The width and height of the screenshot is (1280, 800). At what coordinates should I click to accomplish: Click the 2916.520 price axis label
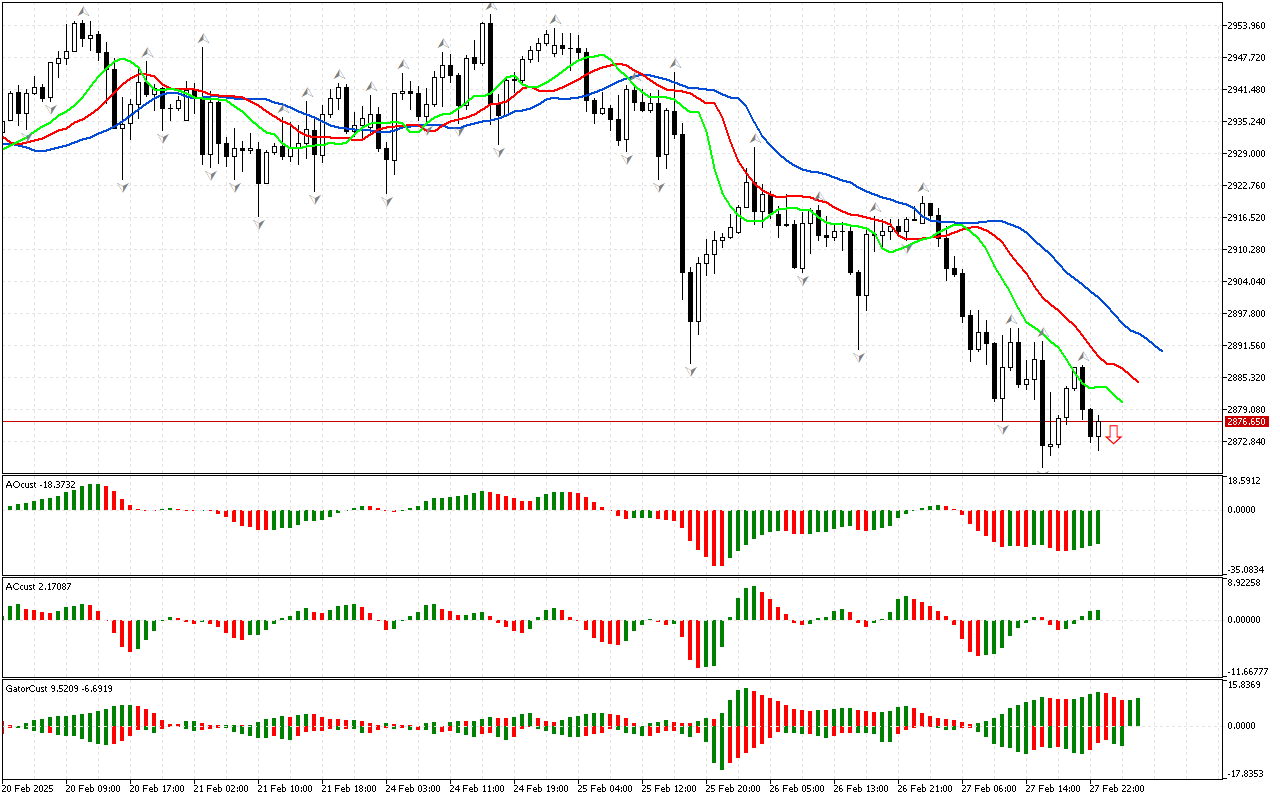tap(1247, 217)
